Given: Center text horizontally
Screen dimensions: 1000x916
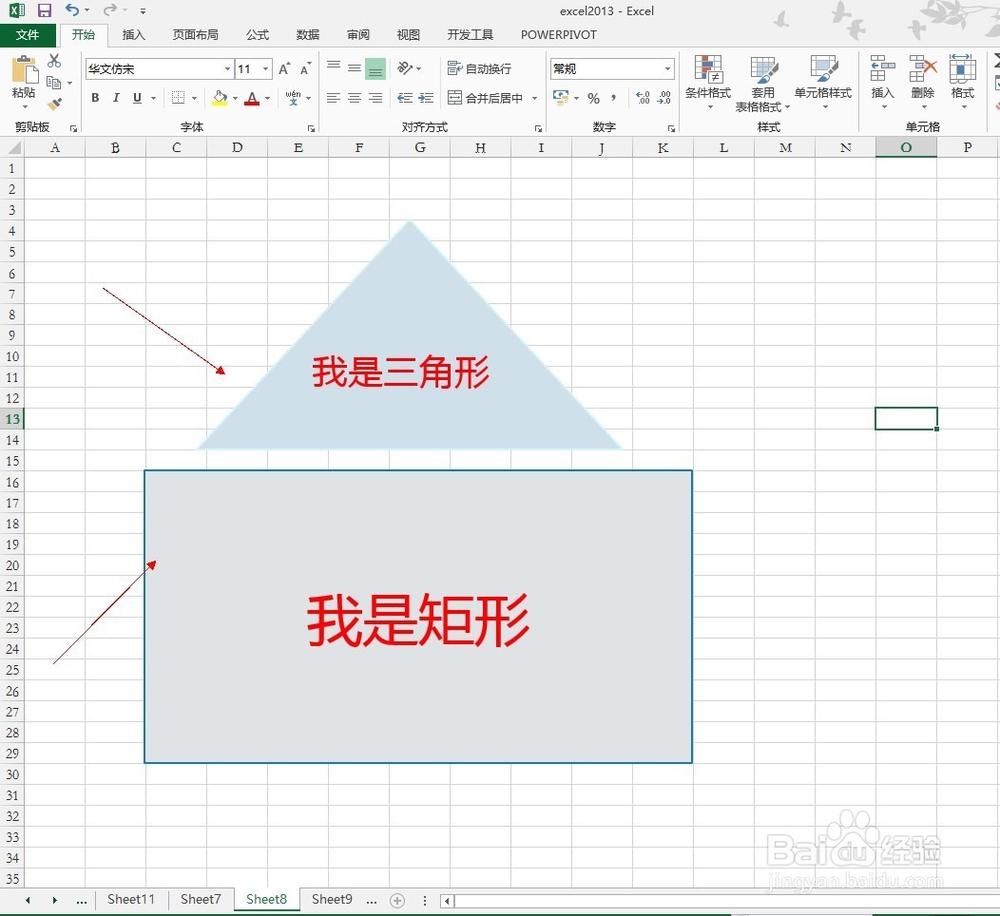Looking at the screenshot, I should (x=355, y=98).
